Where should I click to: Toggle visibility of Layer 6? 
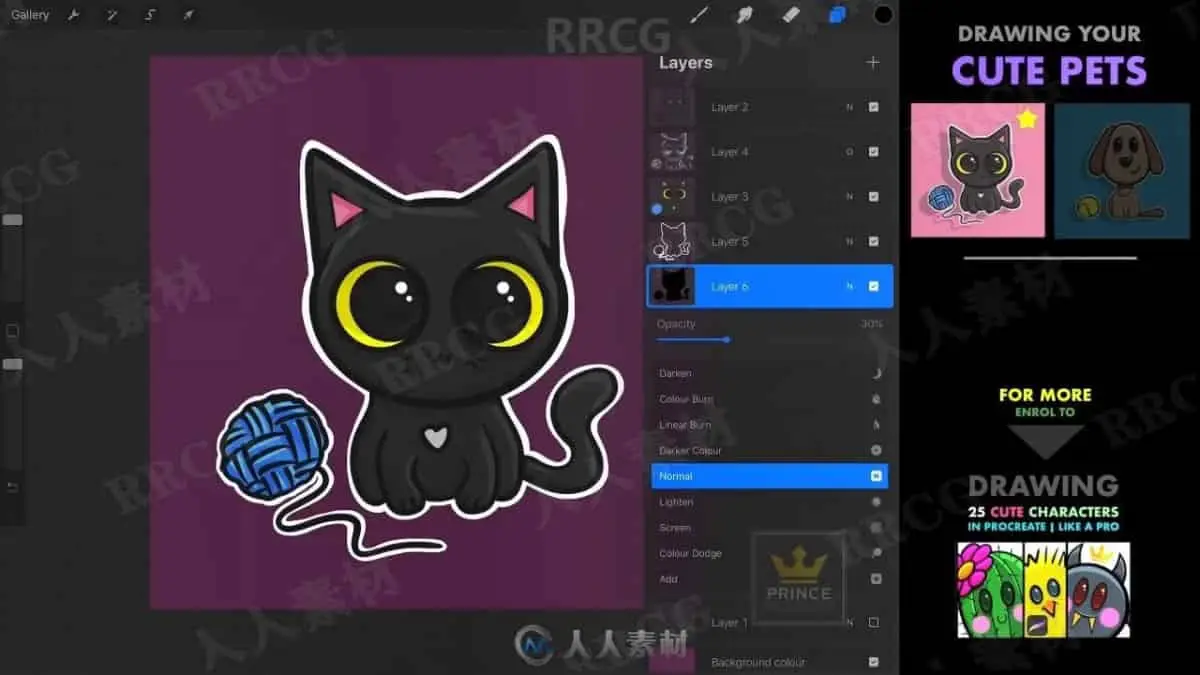tap(873, 286)
